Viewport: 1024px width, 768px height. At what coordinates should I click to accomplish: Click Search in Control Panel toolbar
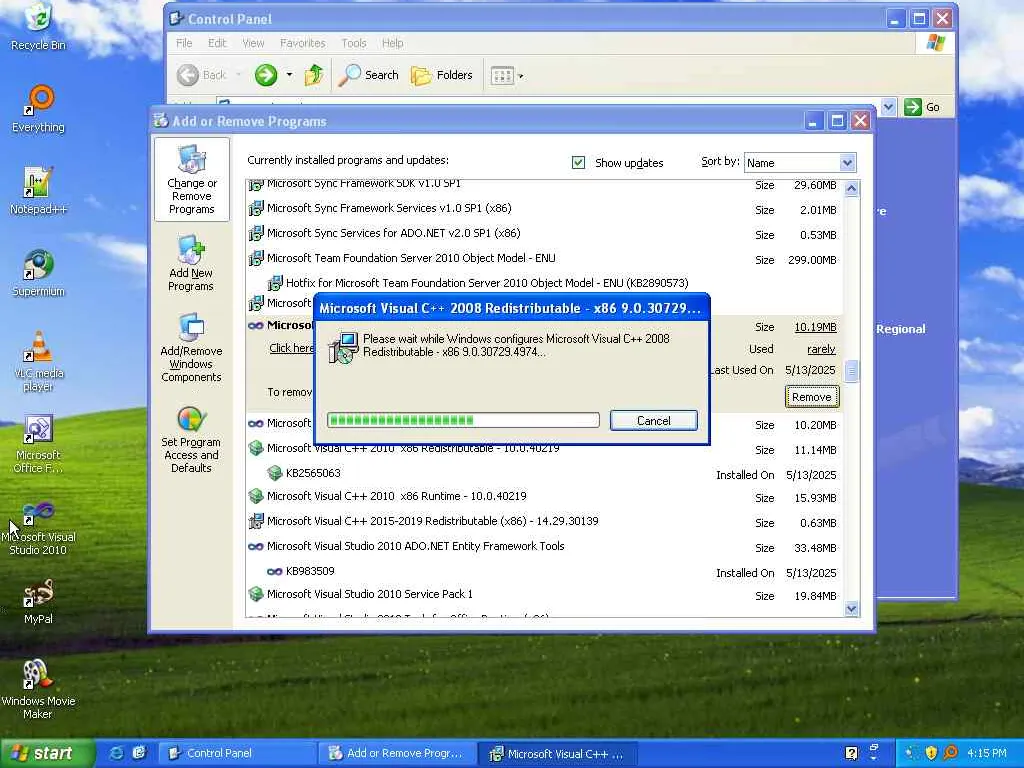click(369, 75)
